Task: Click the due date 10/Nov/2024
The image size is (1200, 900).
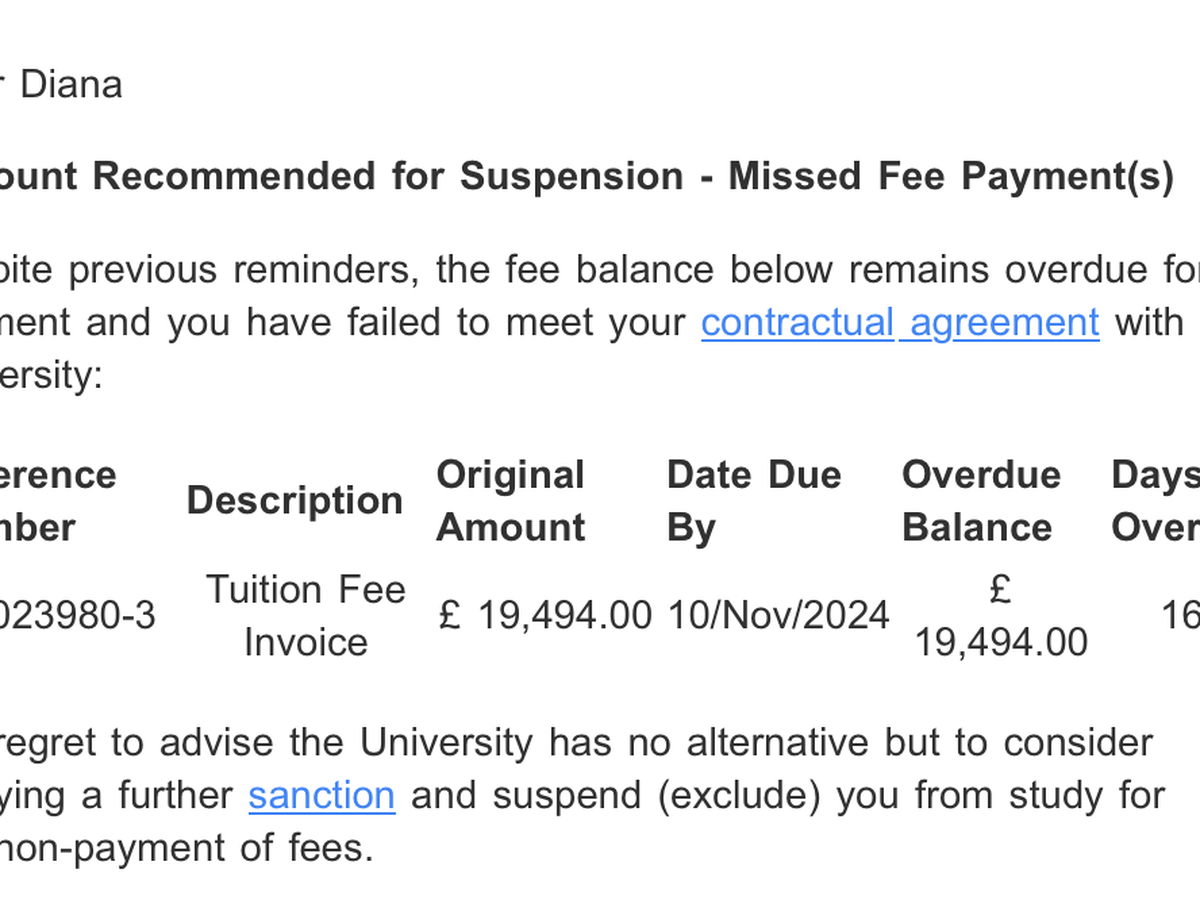Action: tap(777, 615)
